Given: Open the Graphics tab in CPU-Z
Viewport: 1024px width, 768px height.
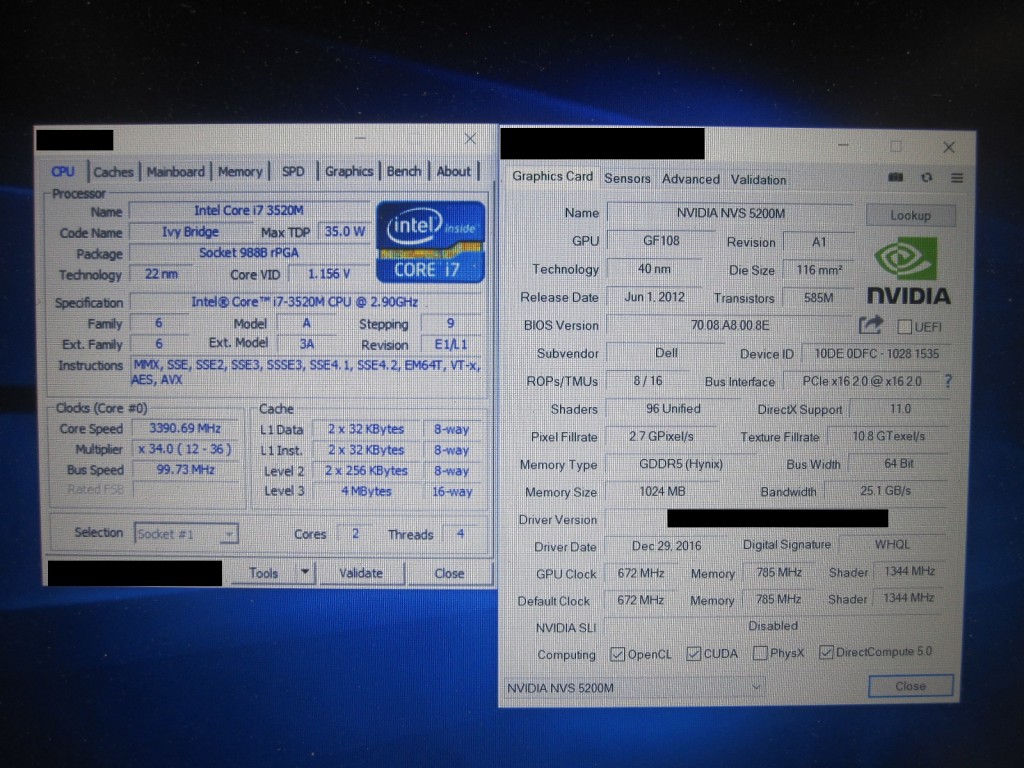Looking at the screenshot, I should click(x=349, y=172).
